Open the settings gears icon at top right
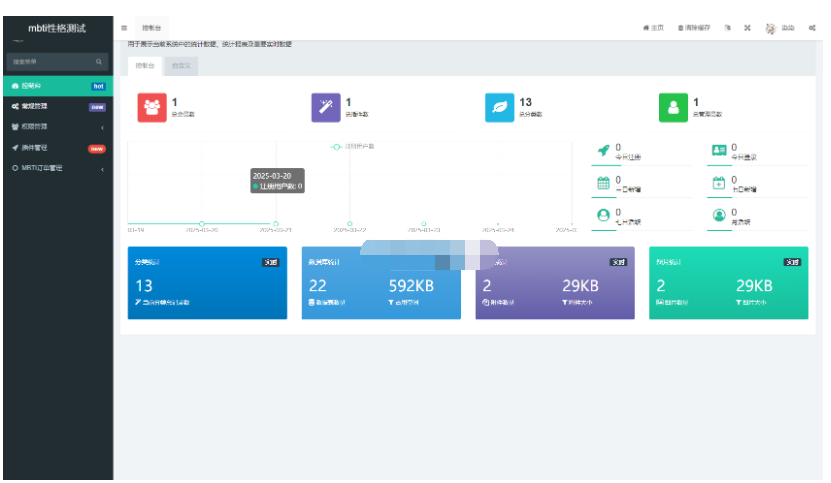 (812, 27)
